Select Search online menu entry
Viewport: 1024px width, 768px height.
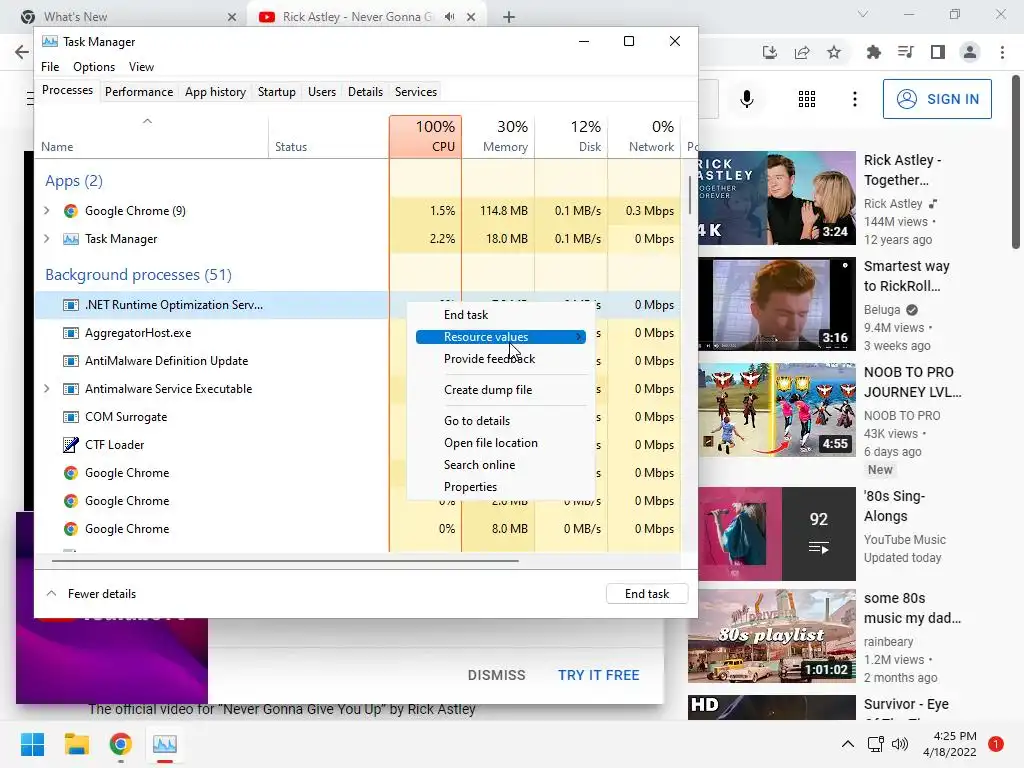(479, 465)
